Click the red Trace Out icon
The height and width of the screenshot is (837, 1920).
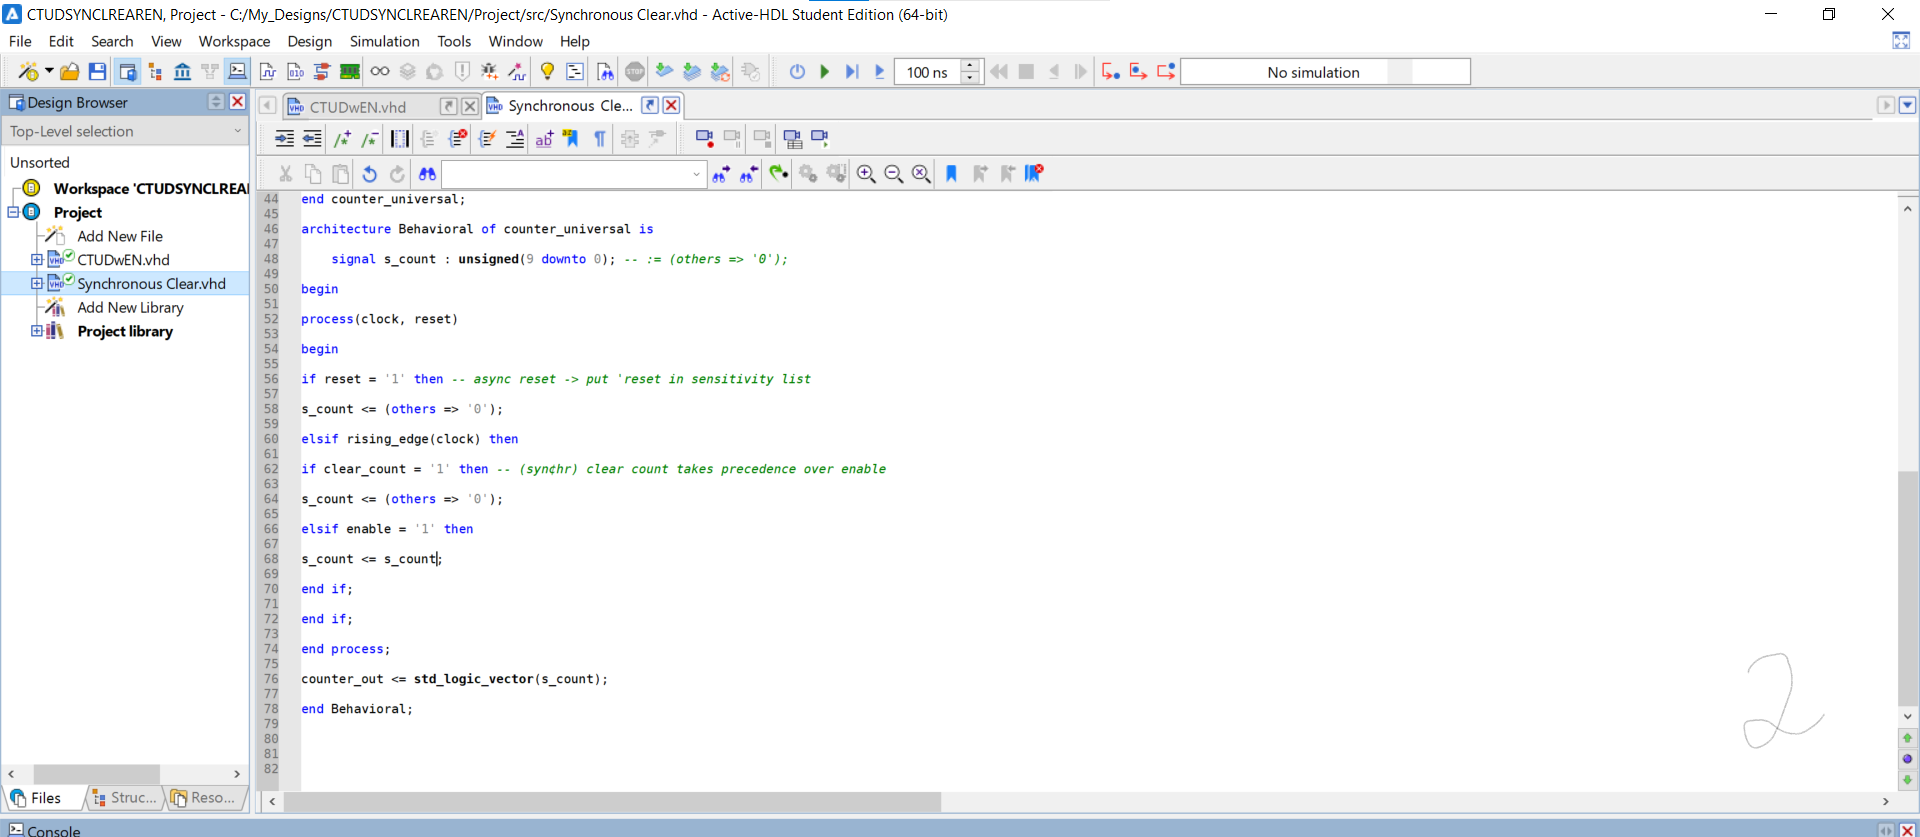[1166, 72]
